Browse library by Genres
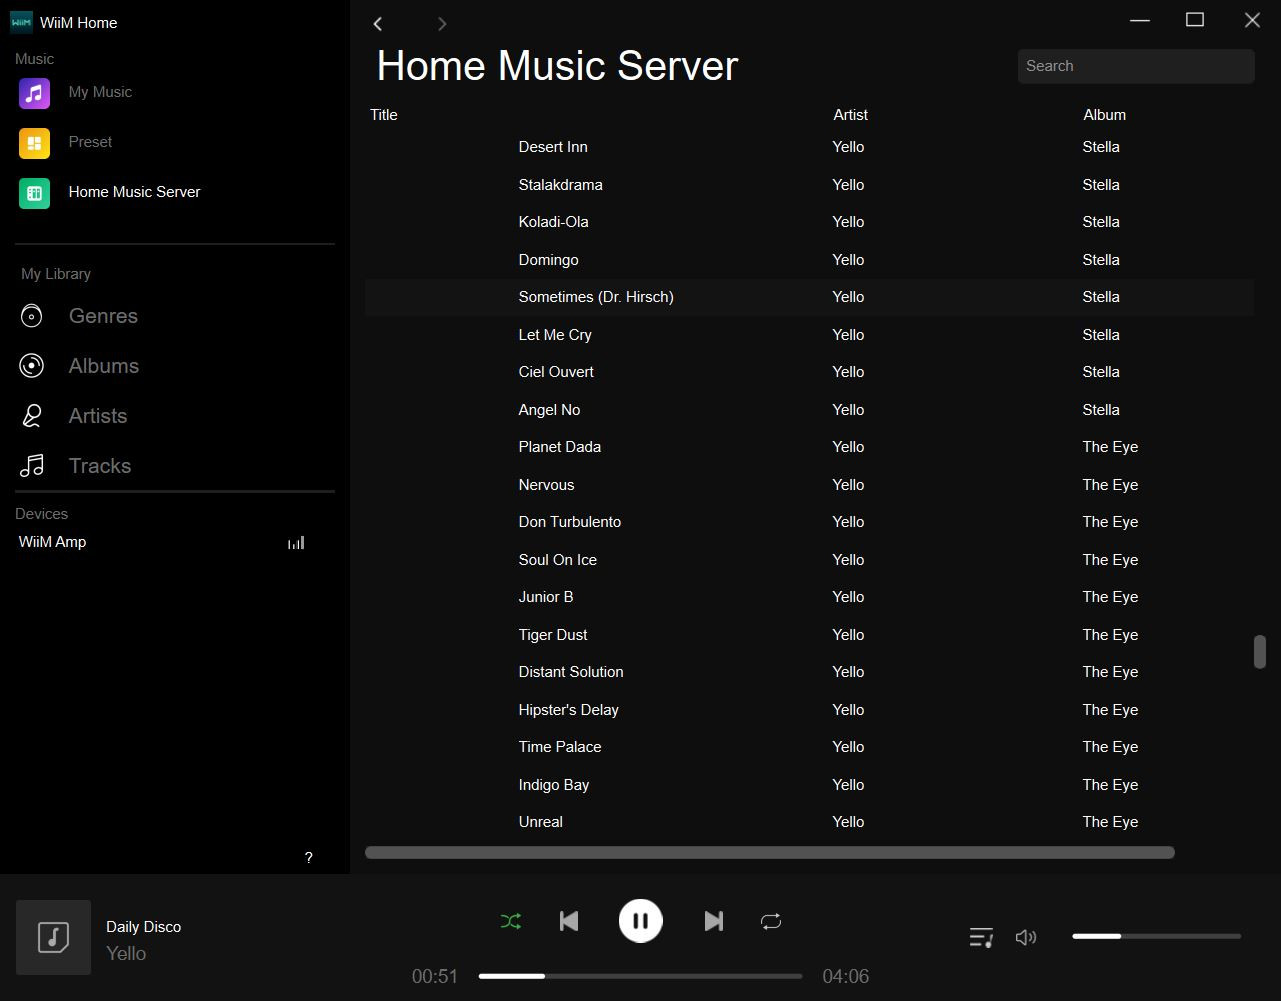 (102, 316)
